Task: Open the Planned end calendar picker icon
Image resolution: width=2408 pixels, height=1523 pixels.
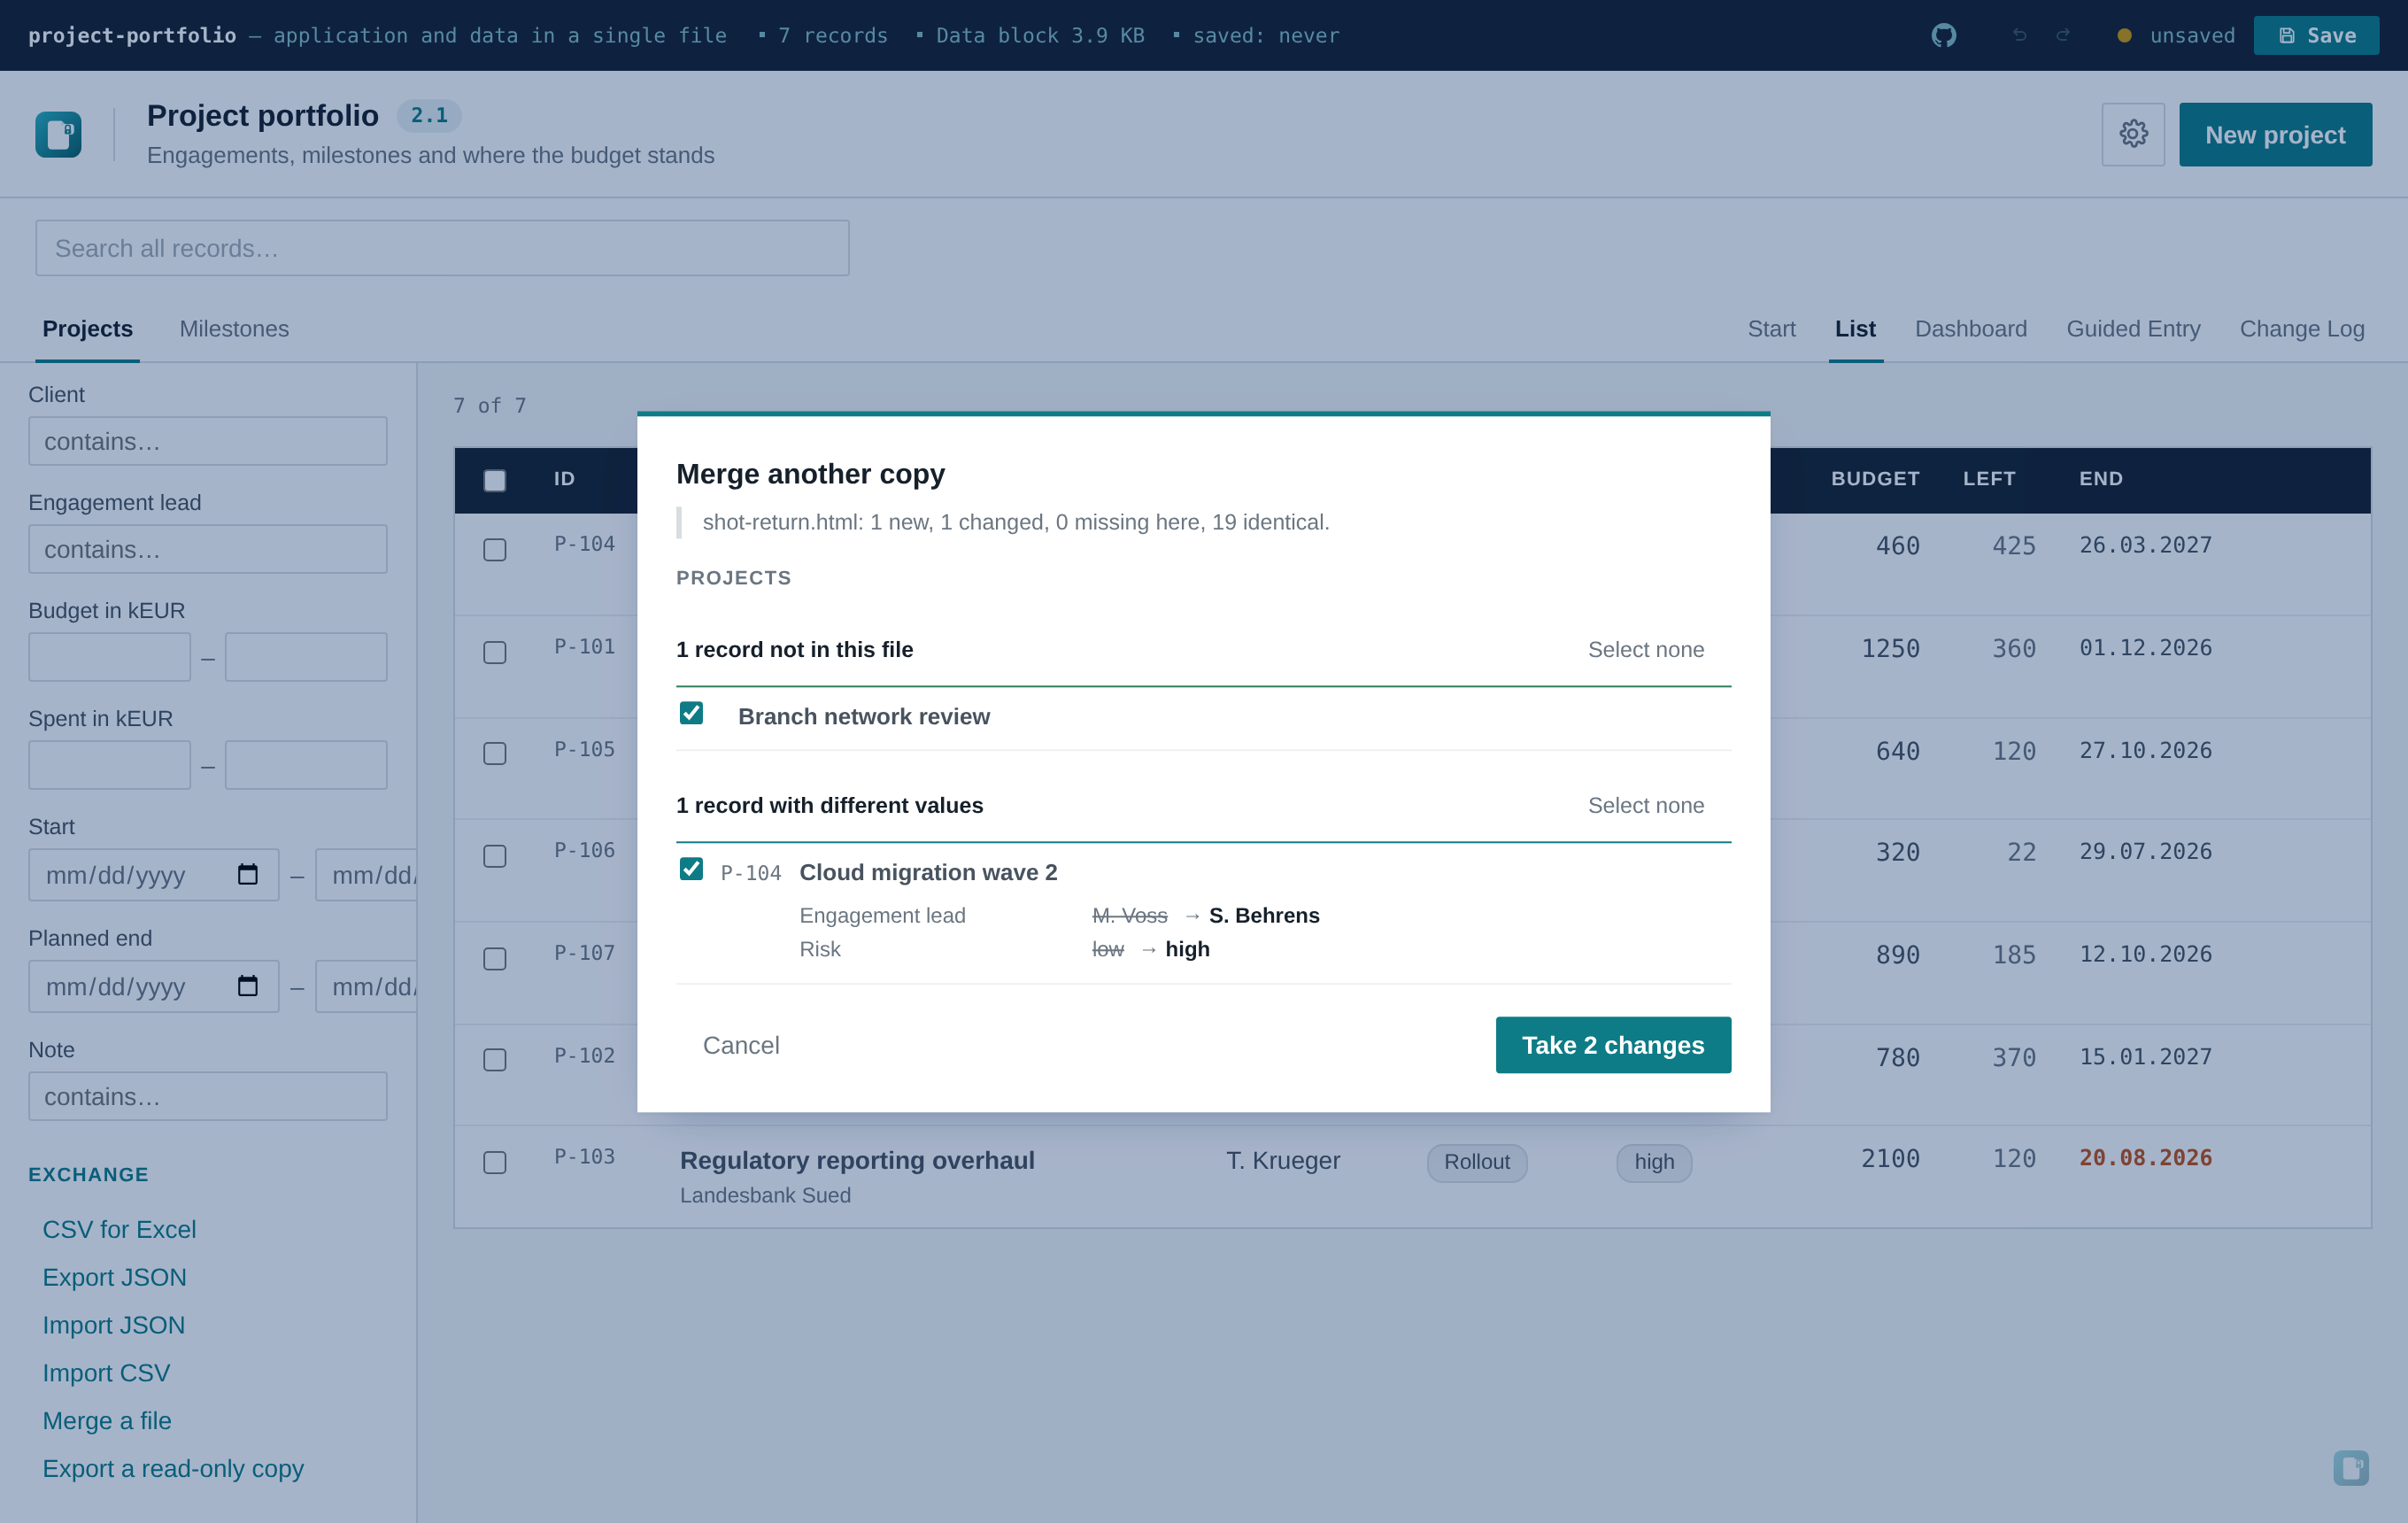Action: (x=248, y=986)
